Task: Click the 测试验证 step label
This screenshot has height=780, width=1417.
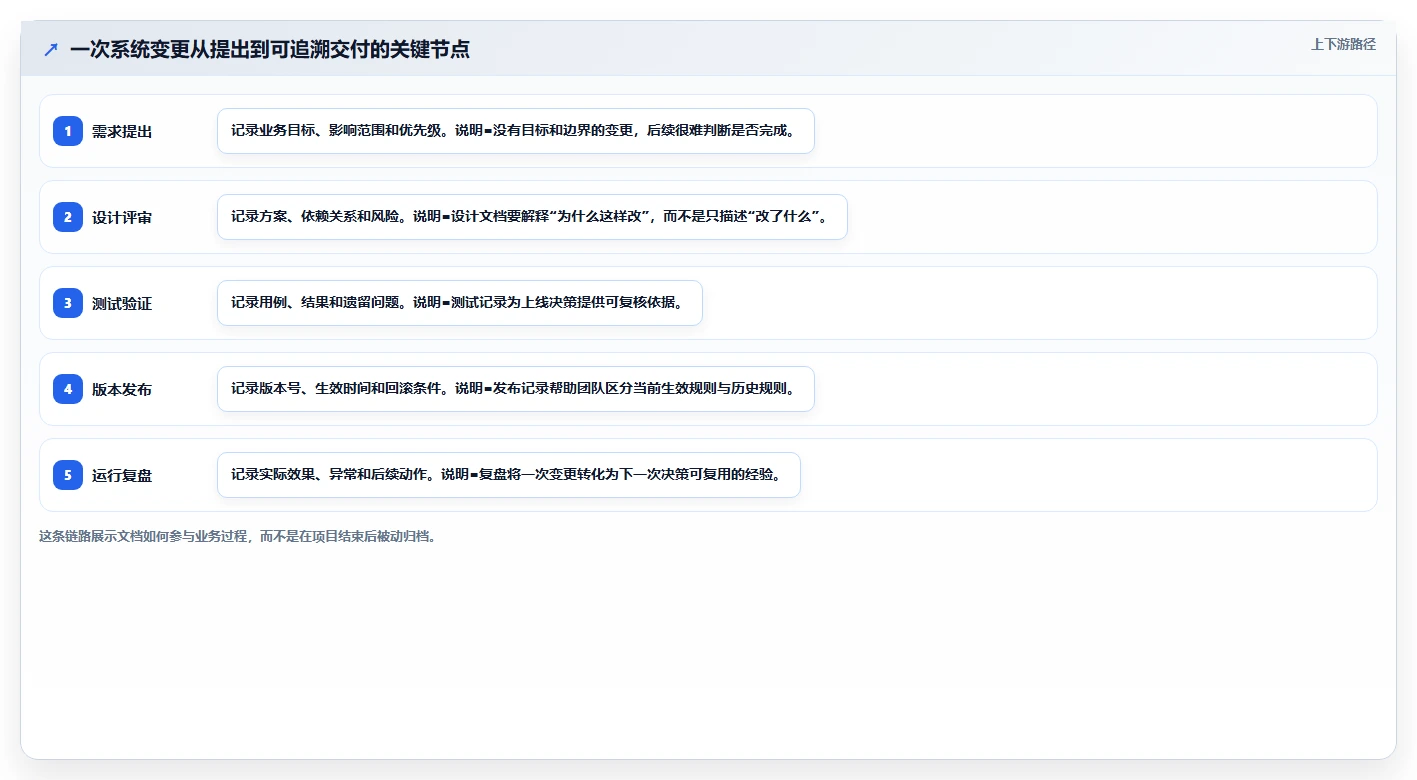Action: click(x=122, y=303)
